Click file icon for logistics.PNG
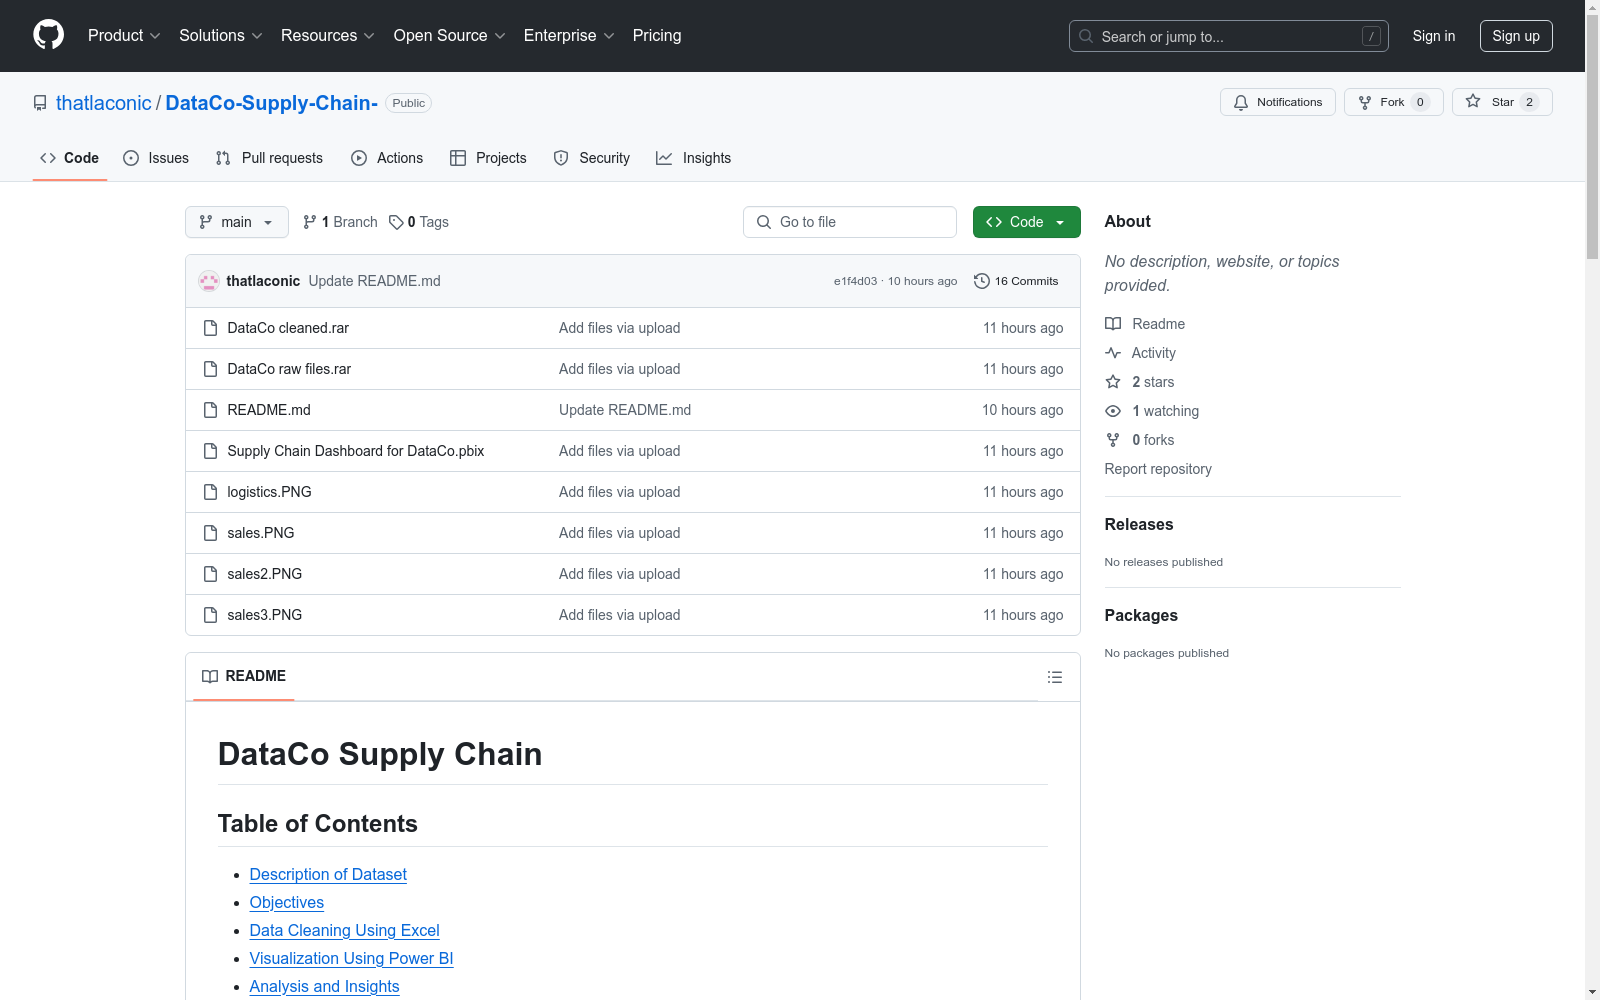The image size is (1600, 1000). tap(210, 492)
